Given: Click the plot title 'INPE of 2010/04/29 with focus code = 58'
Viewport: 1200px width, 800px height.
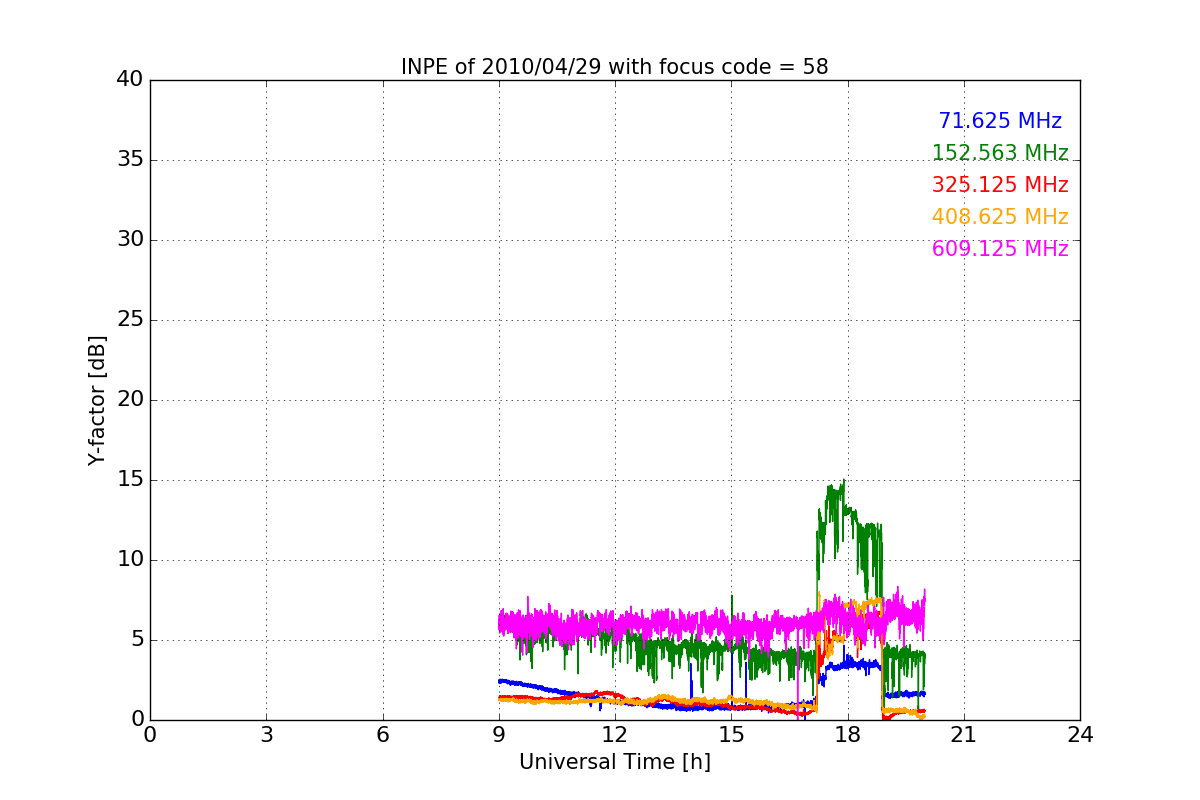Looking at the screenshot, I should [614, 67].
